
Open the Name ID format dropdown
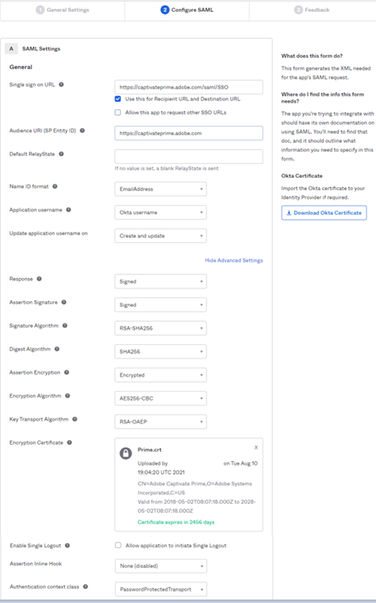[160, 189]
